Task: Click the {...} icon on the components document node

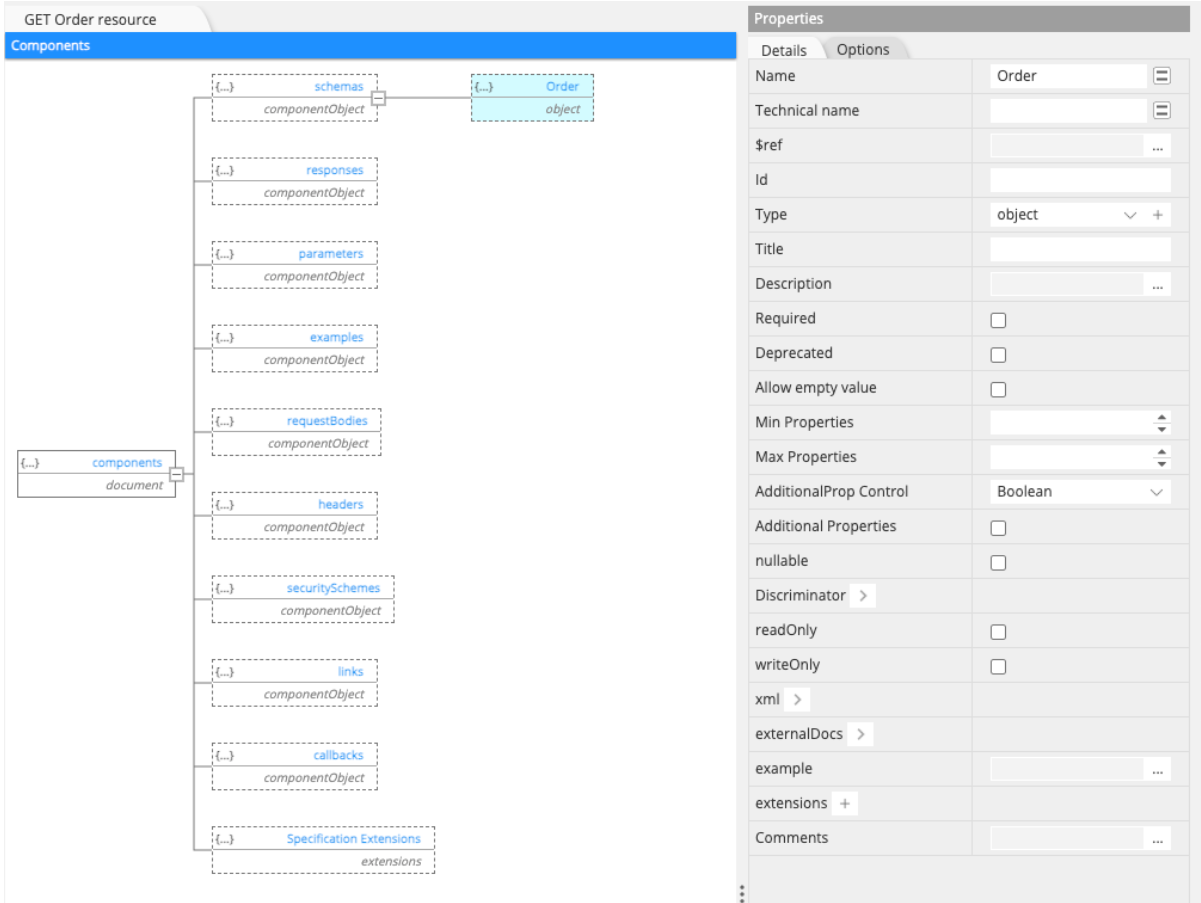Action: tap(30, 463)
